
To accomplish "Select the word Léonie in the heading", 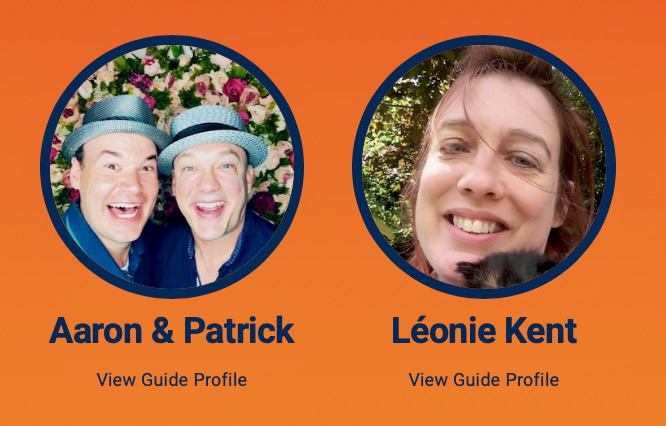I will [x=444, y=330].
